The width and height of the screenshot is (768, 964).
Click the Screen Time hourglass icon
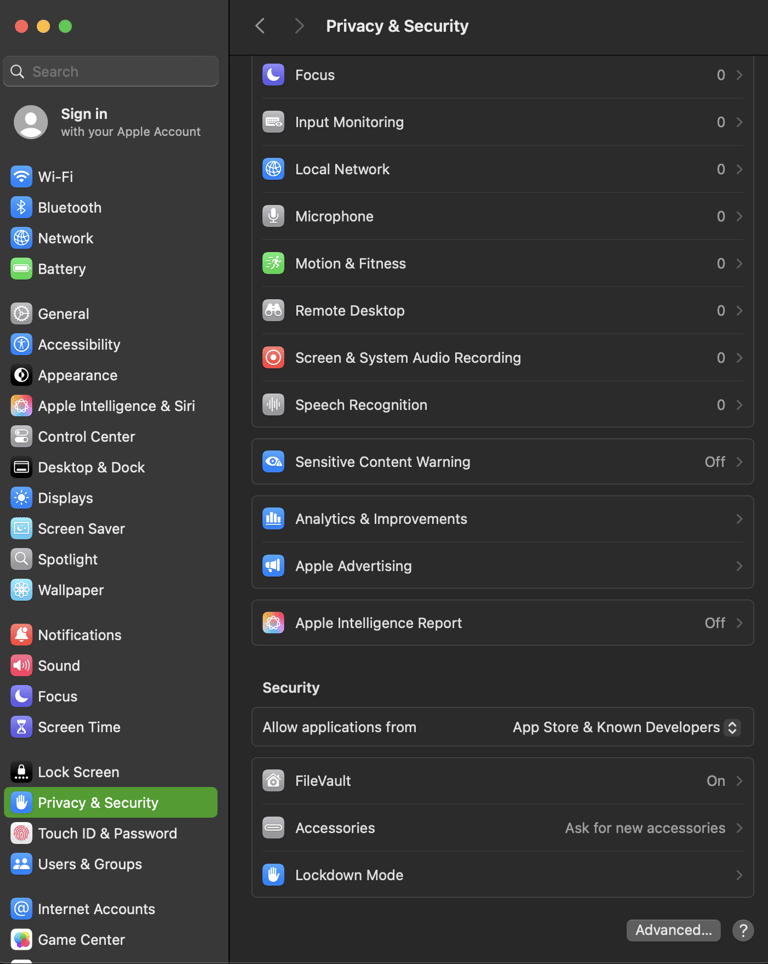coord(22,727)
